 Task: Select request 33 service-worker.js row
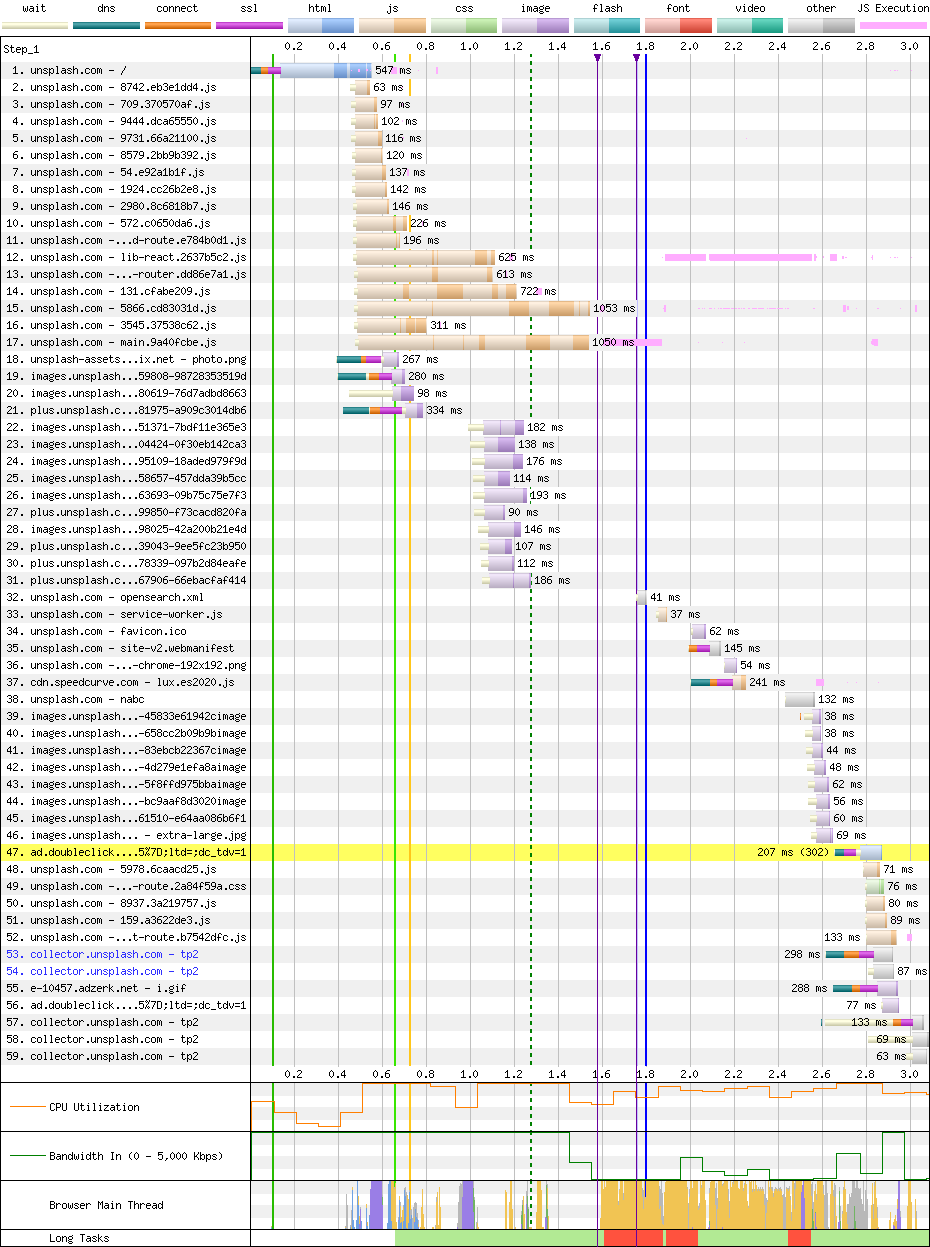point(126,615)
